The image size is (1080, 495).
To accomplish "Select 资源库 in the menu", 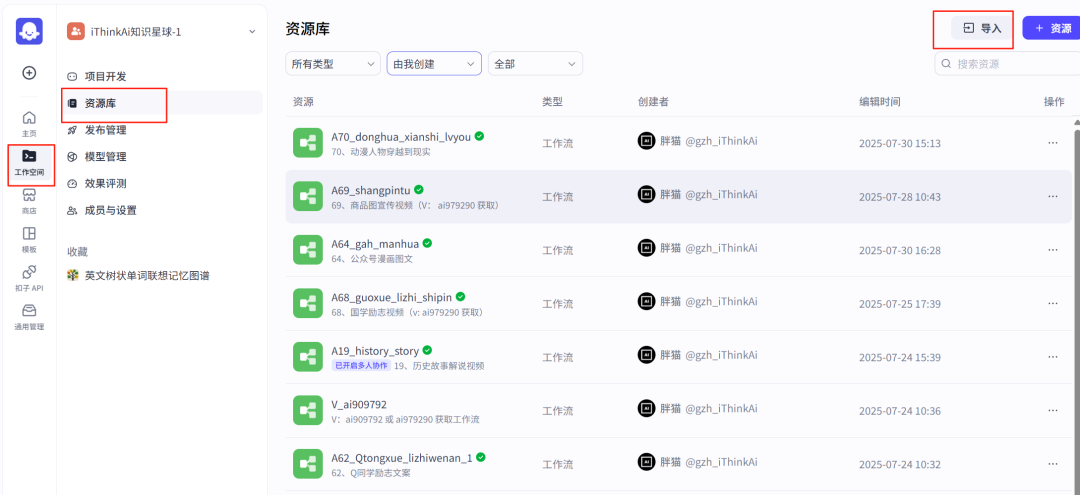I will click(162, 103).
